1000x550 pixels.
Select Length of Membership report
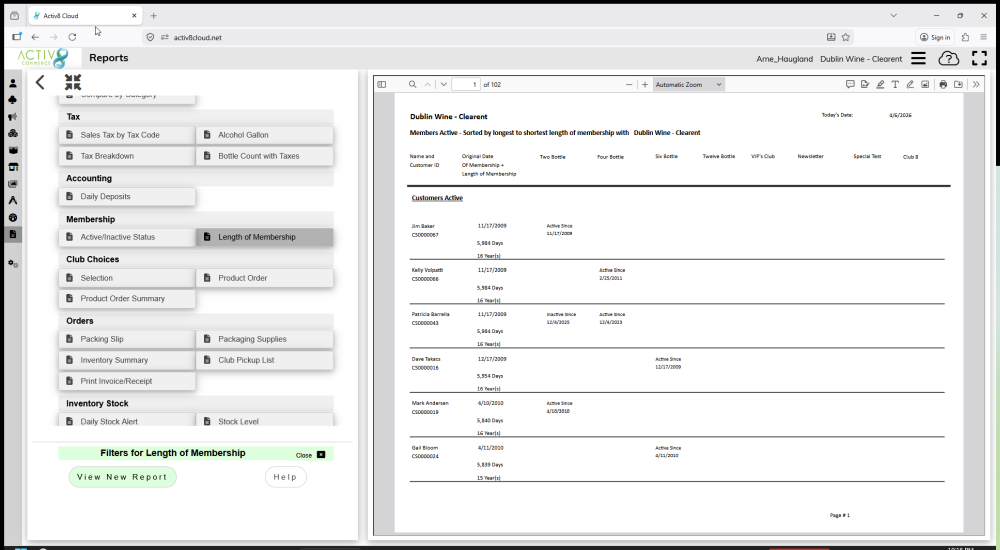pyautogui.click(x=265, y=237)
